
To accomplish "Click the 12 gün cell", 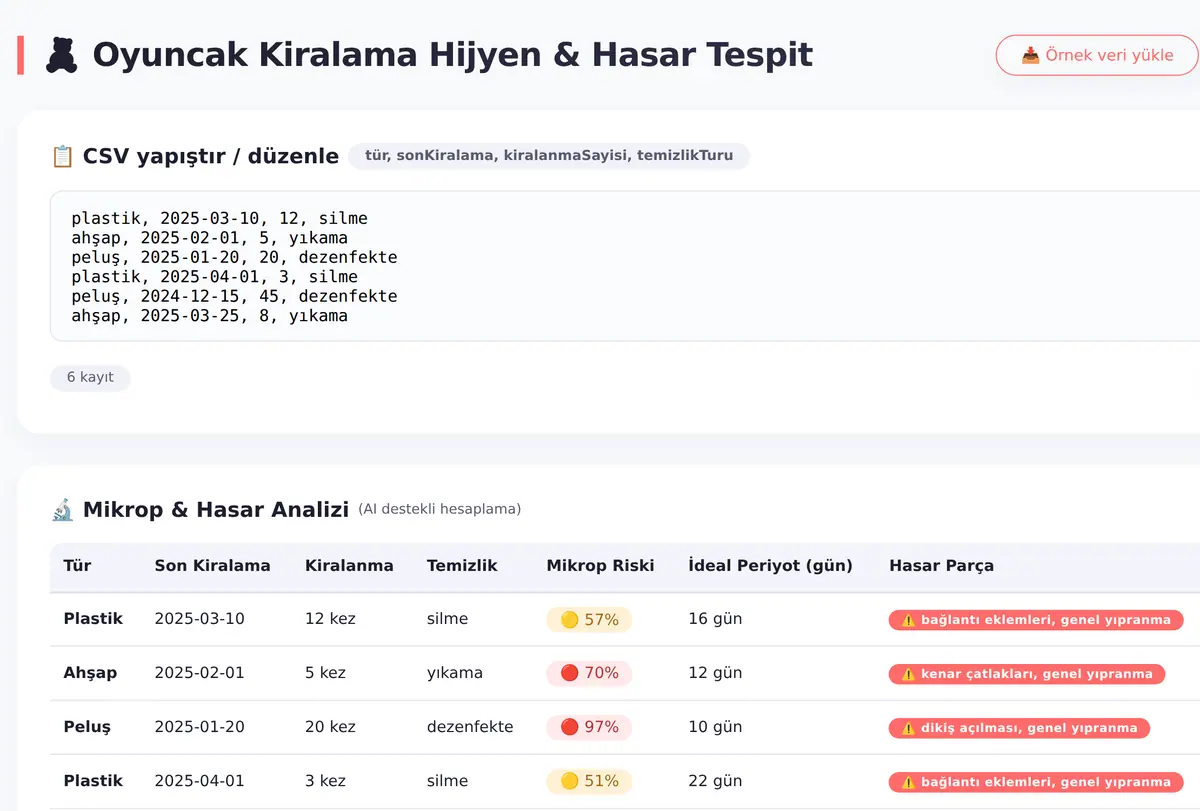I will click(715, 673).
